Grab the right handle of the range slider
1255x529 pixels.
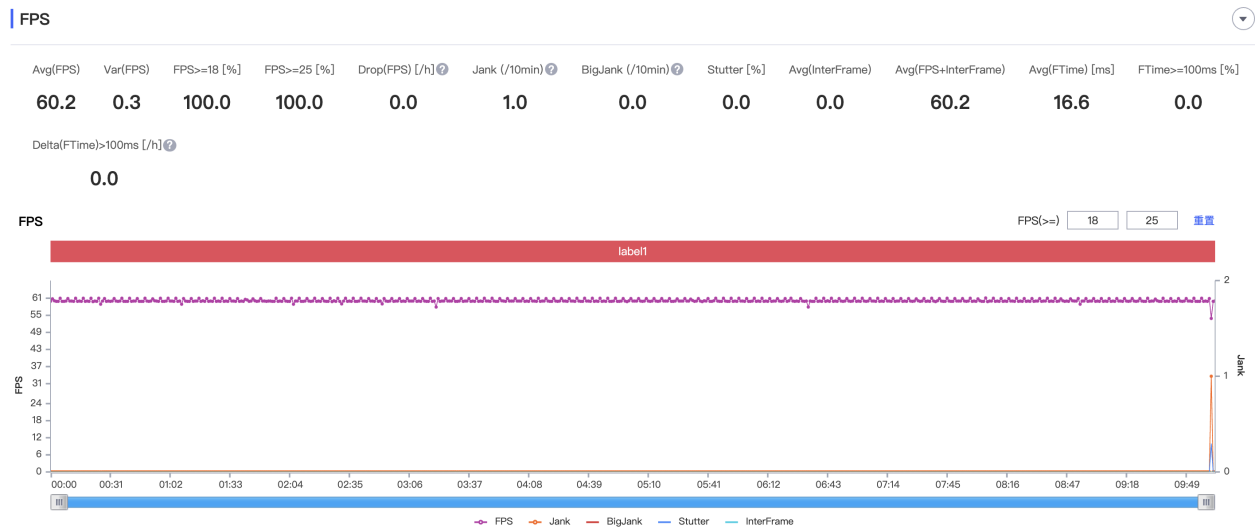coord(1208,502)
